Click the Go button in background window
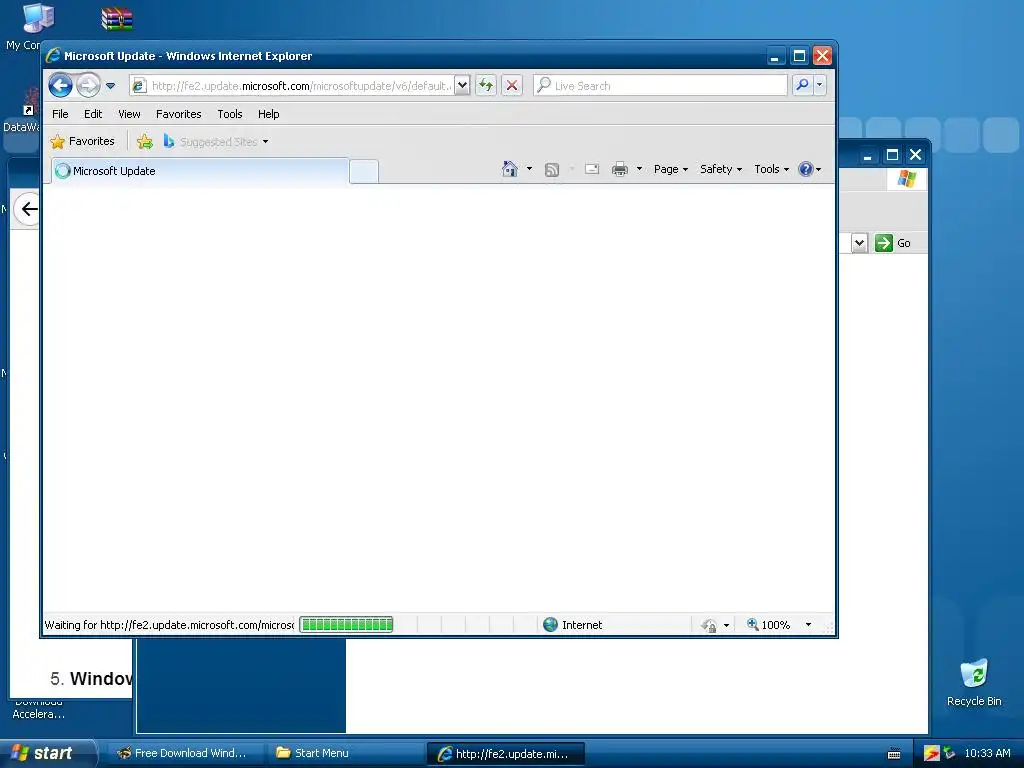Image resolution: width=1024 pixels, height=768 pixels. [x=893, y=243]
